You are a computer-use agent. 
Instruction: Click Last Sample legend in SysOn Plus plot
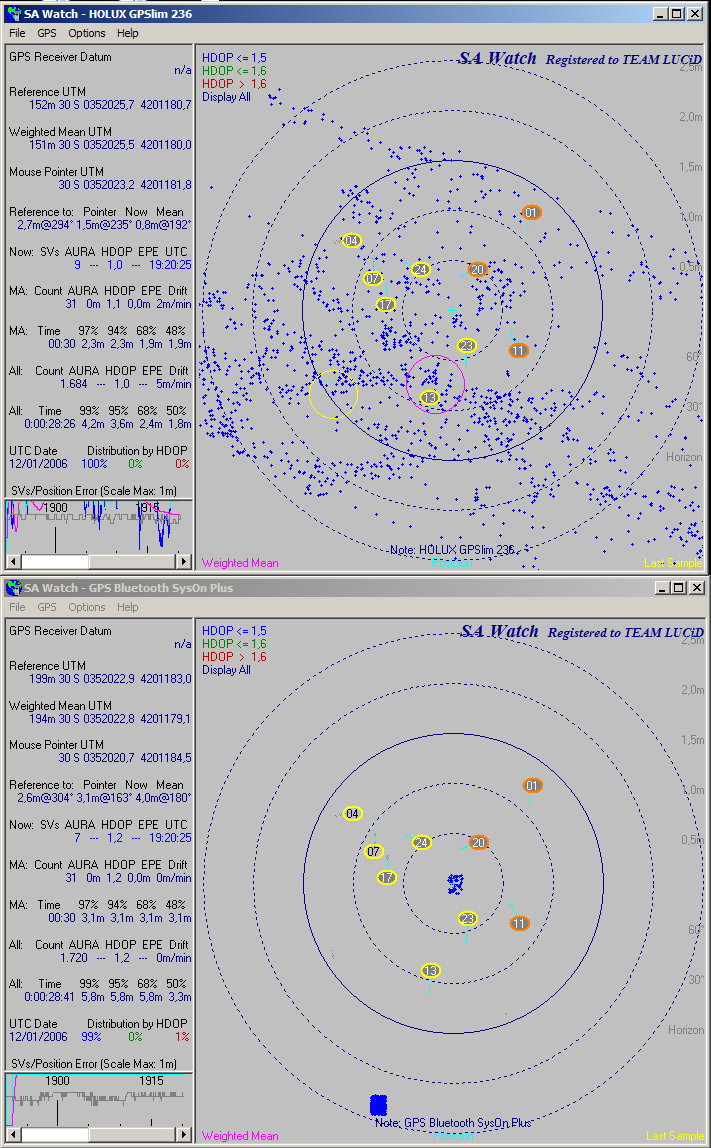click(674, 1136)
